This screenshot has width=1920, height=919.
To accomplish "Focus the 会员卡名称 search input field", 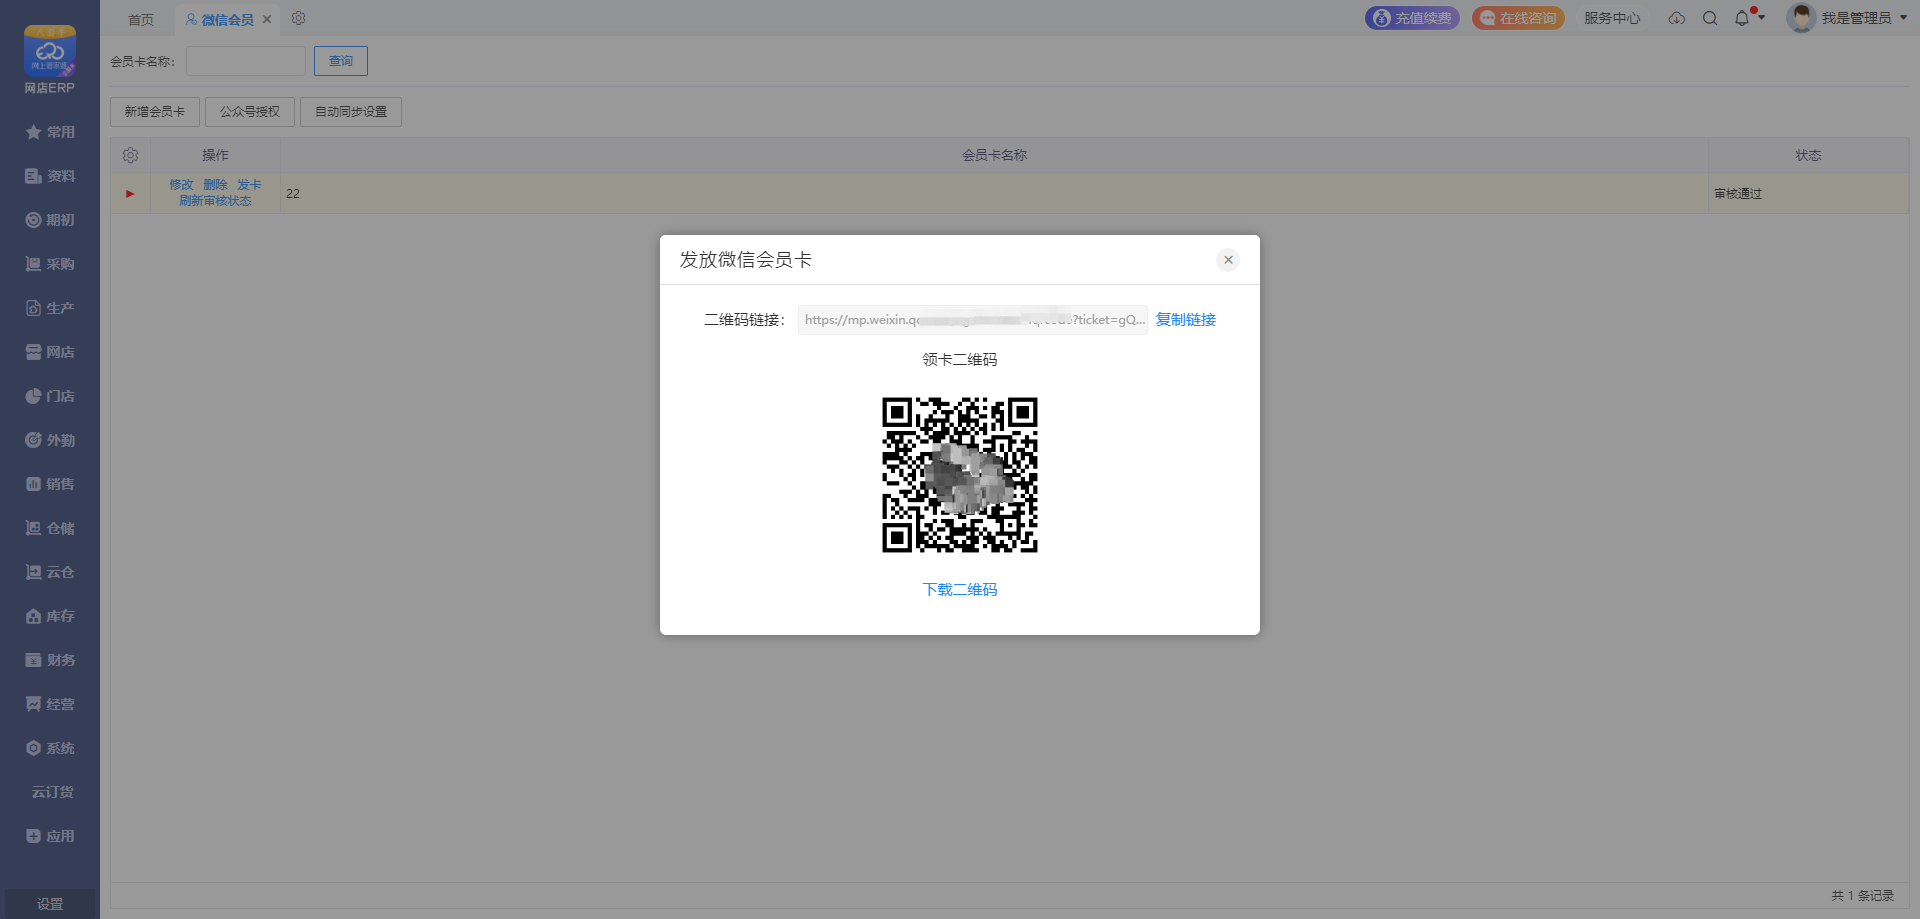I will (246, 61).
